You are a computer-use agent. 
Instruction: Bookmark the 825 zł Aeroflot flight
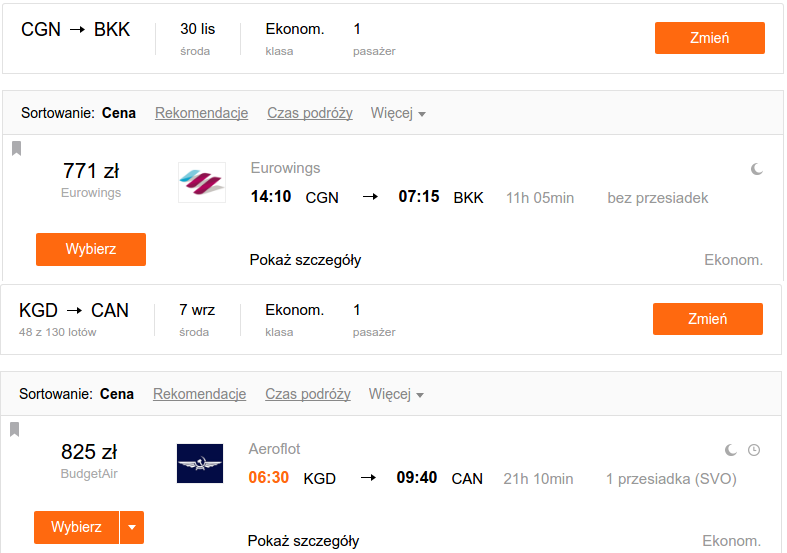point(15,430)
